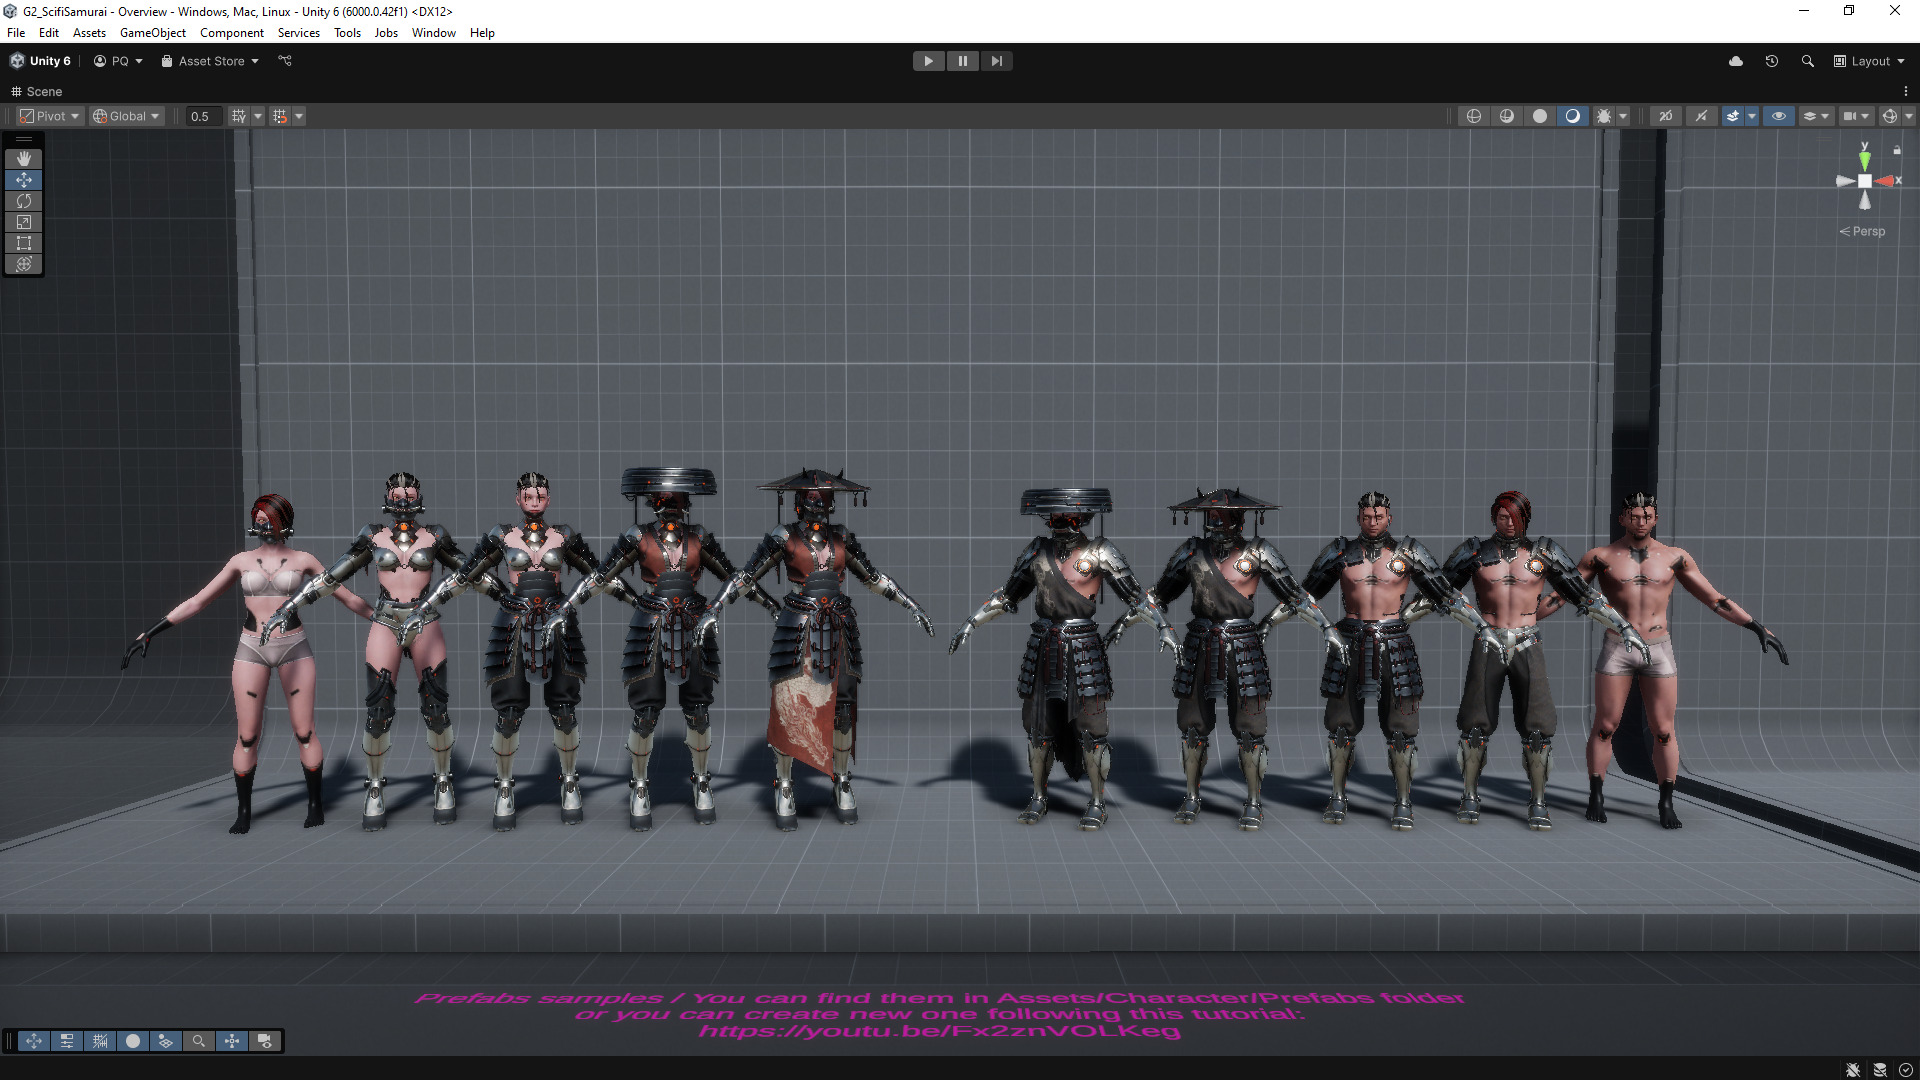Switch to unlit draw mode
Screen dimensions: 1920x1080
(1539, 116)
